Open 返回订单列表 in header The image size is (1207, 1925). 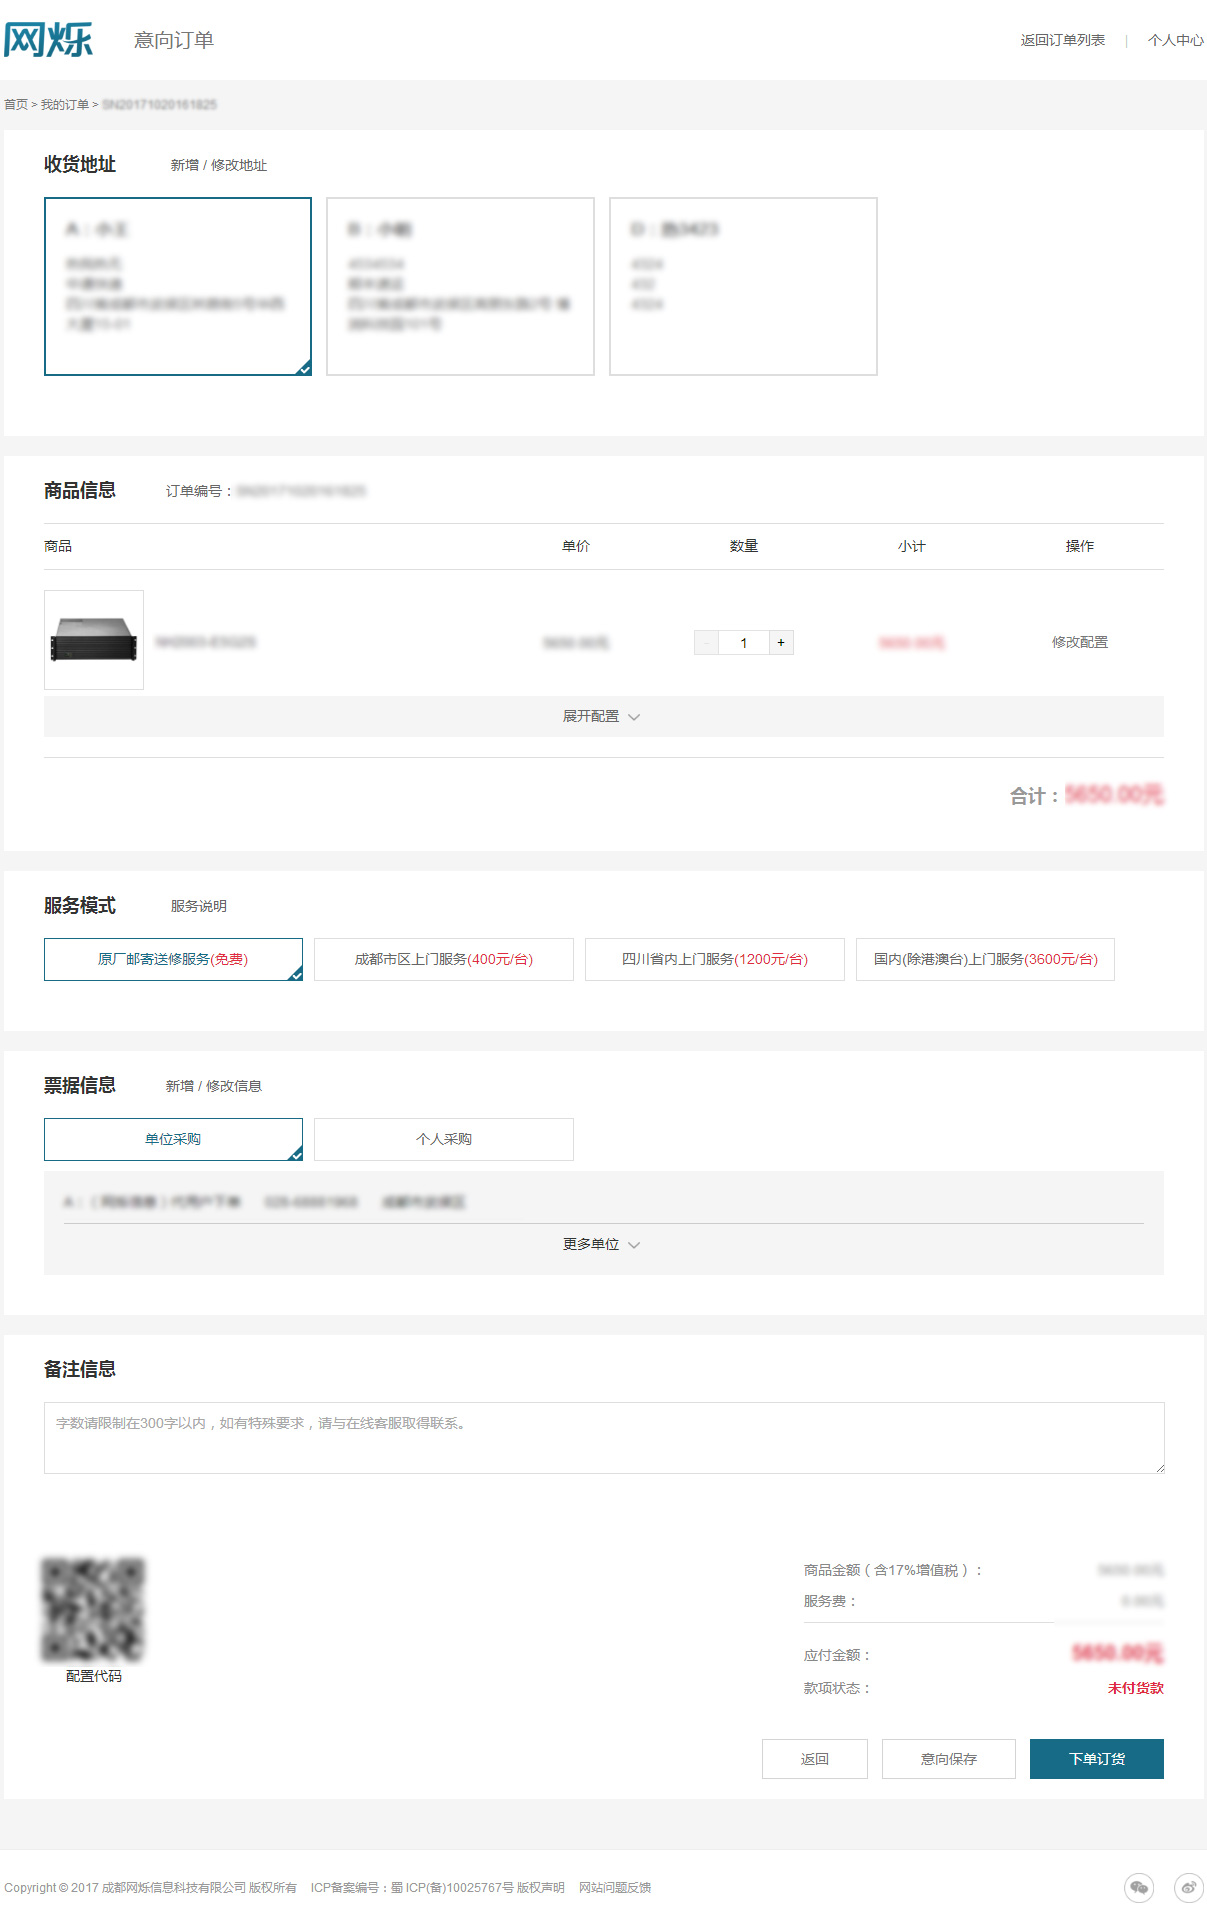pos(1062,40)
